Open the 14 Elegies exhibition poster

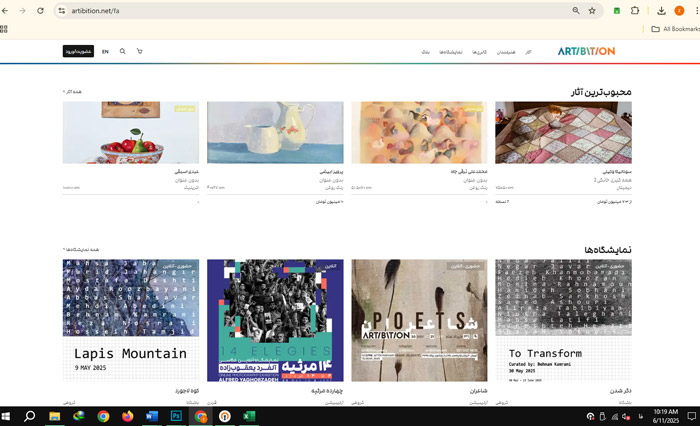[275, 320]
